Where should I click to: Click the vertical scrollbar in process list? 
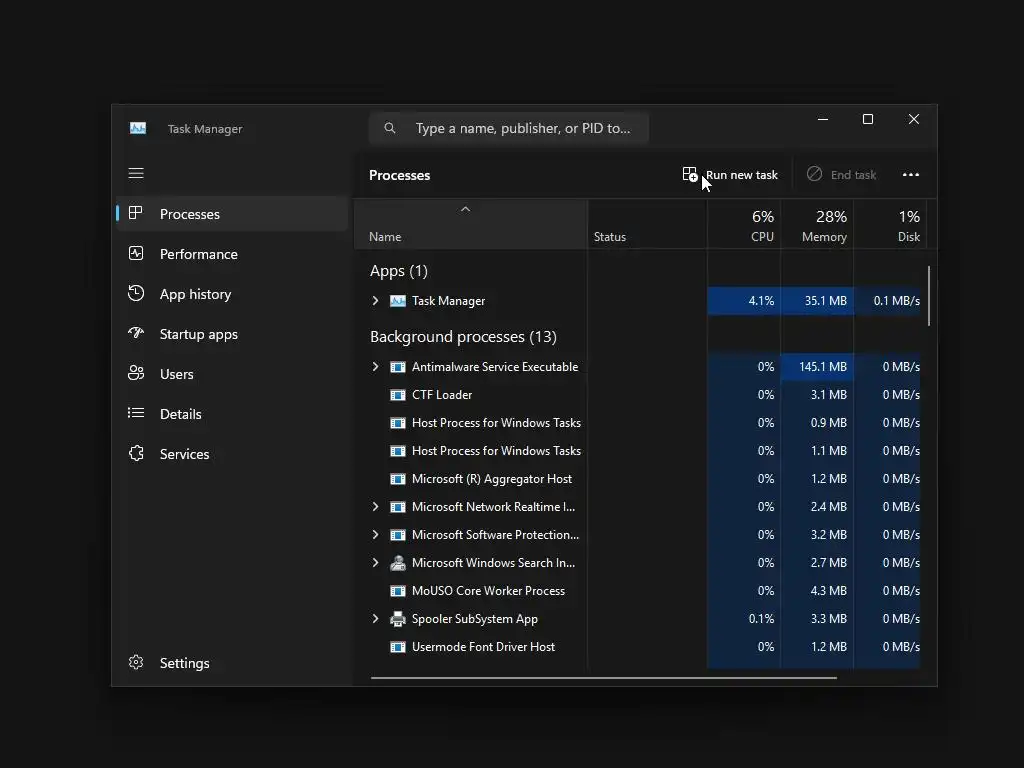pos(929,296)
